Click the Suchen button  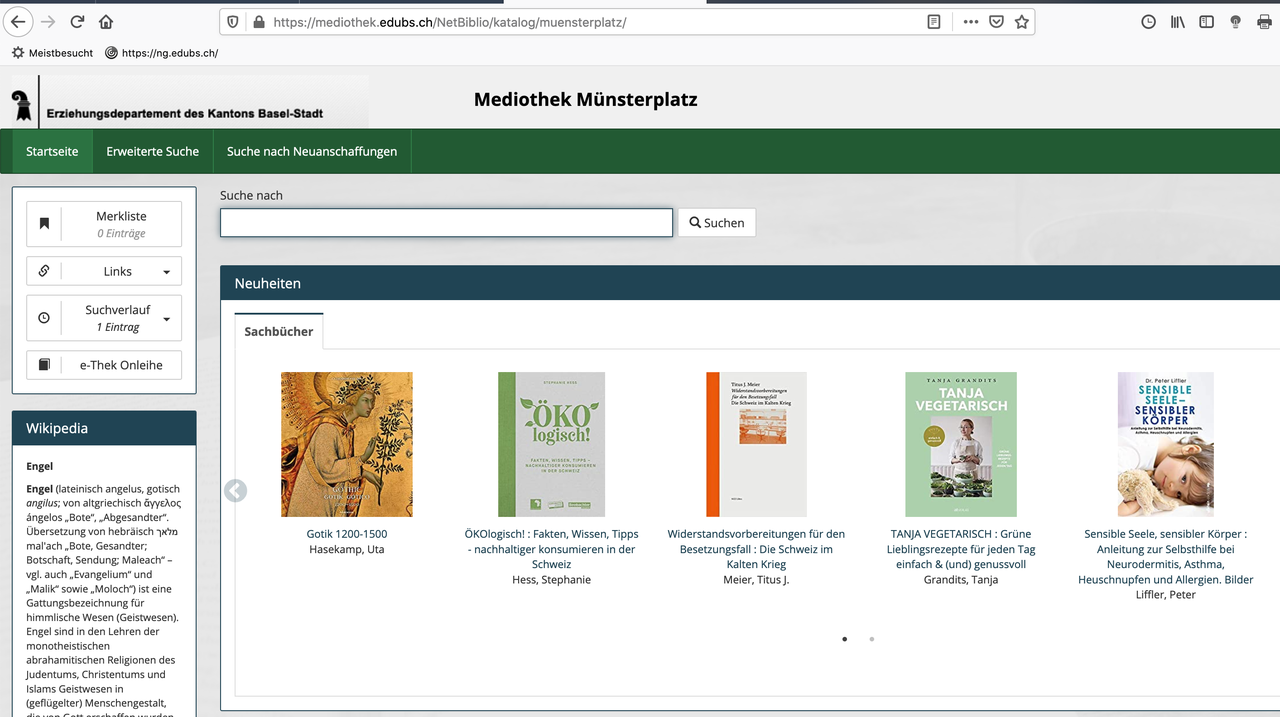[717, 222]
